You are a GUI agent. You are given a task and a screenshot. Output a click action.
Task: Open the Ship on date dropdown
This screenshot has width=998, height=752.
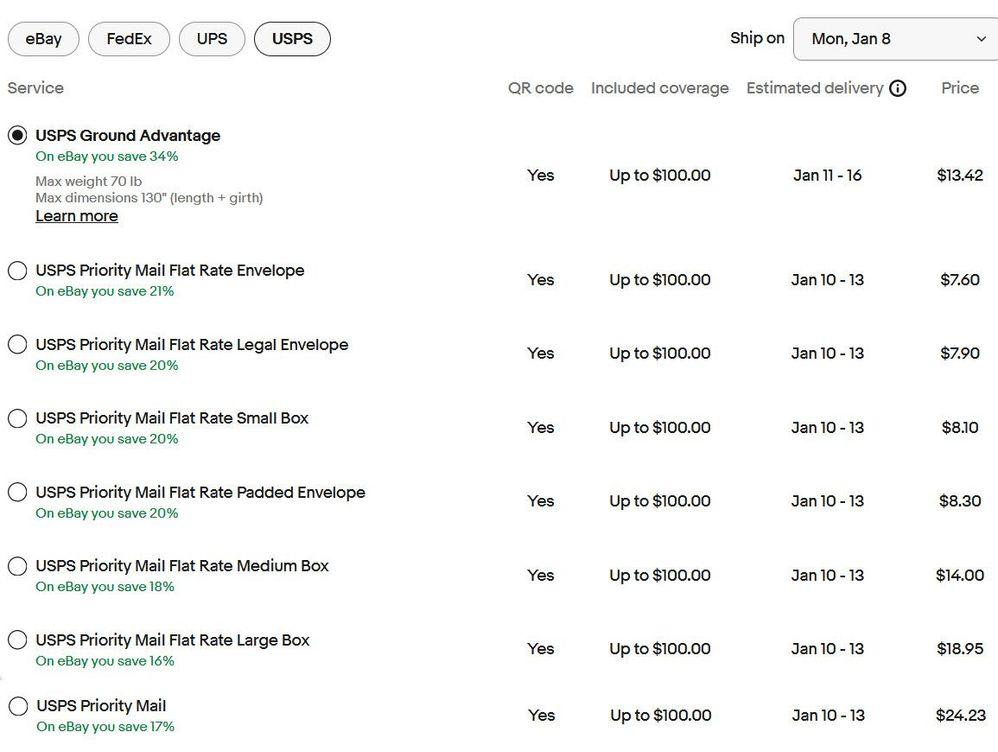point(896,39)
